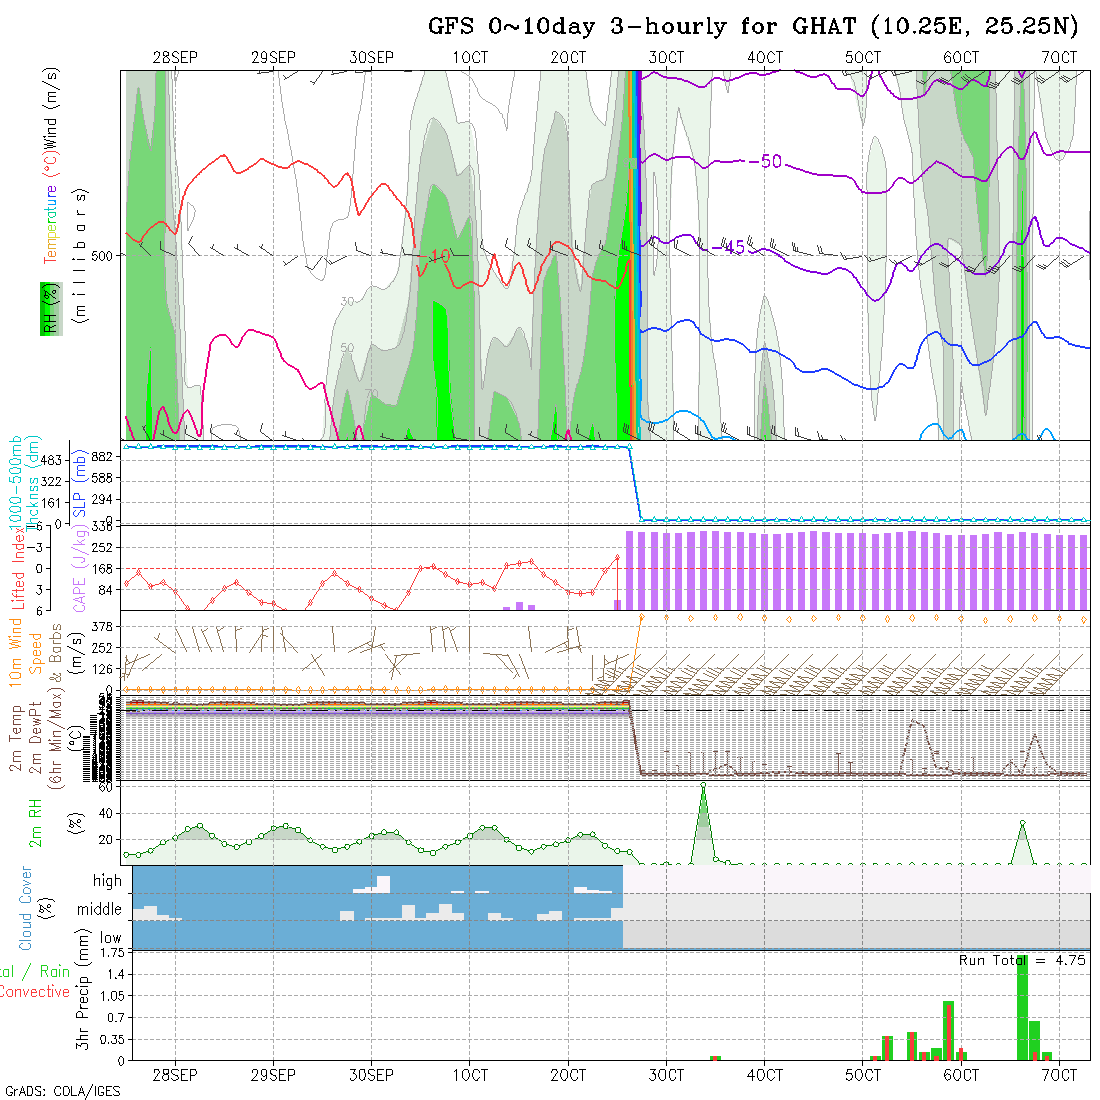The width and height of the screenshot is (1100, 1100).
Task: Click the 1OCT label on bottom axis
Action: [x=469, y=1075]
